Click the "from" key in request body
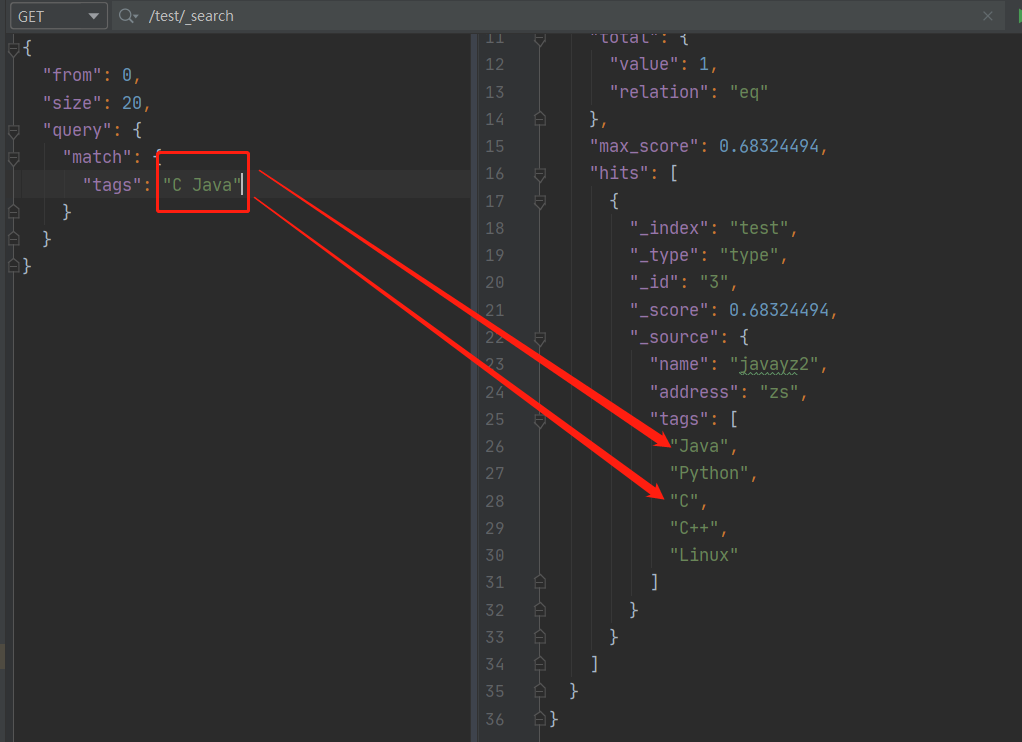The height and width of the screenshot is (742, 1022). (72, 76)
